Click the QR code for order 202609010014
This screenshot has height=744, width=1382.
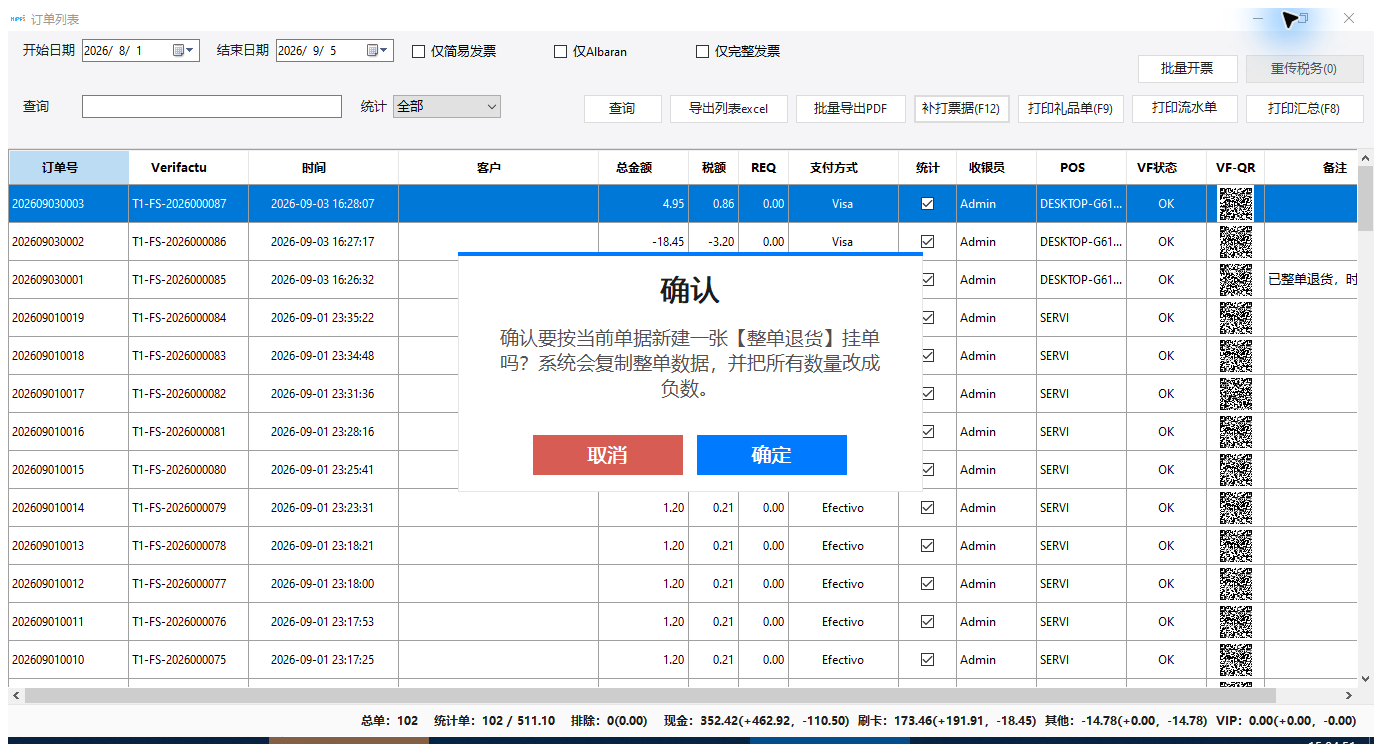pos(1235,508)
